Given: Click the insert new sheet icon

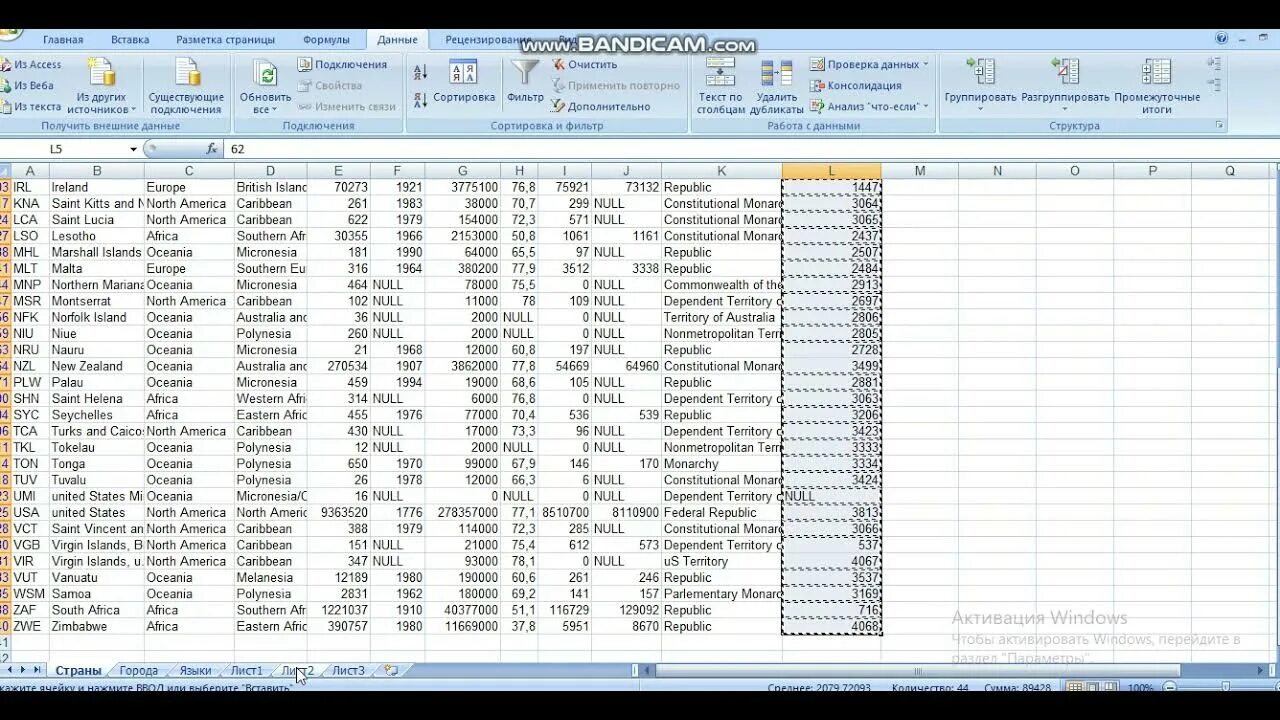Looking at the screenshot, I should 391,671.
